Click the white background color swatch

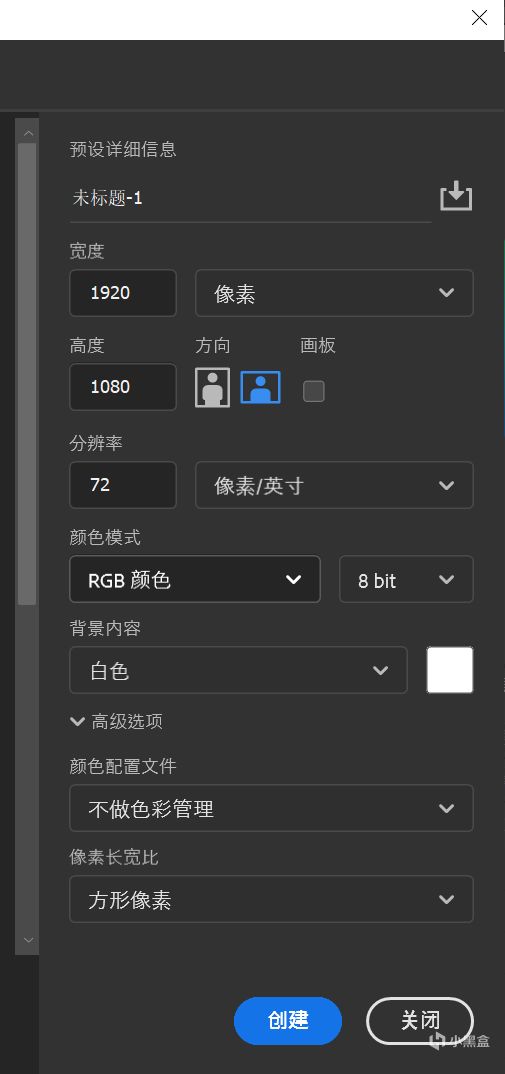click(450, 670)
